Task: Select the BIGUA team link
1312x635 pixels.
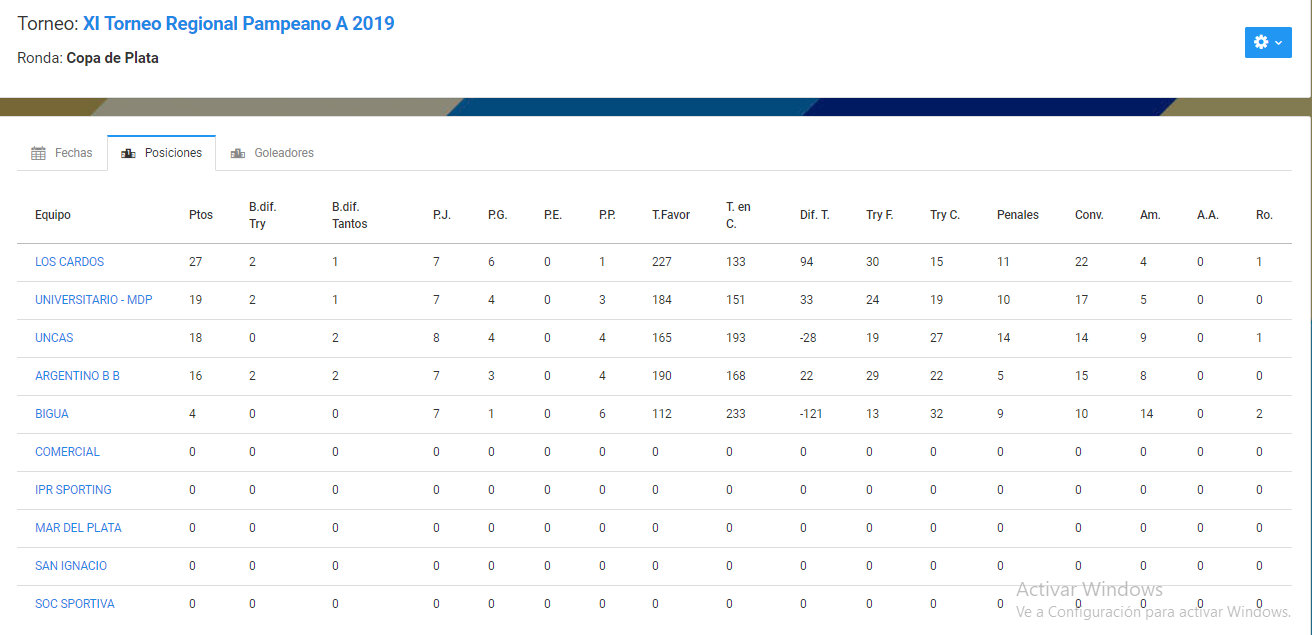Action: coord(52,414)
